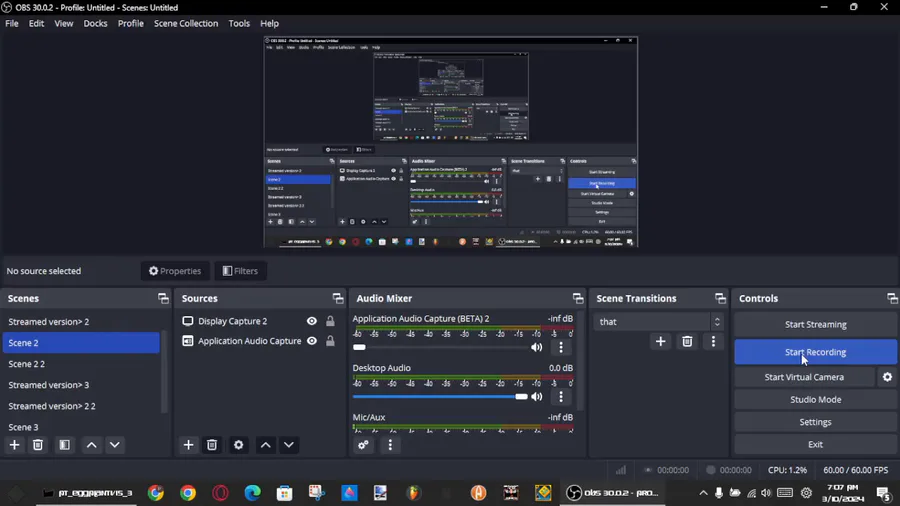Screen dimensions: 900x506
Task: Open scene filters icon in Scenes panel
Action: (64, 445)
